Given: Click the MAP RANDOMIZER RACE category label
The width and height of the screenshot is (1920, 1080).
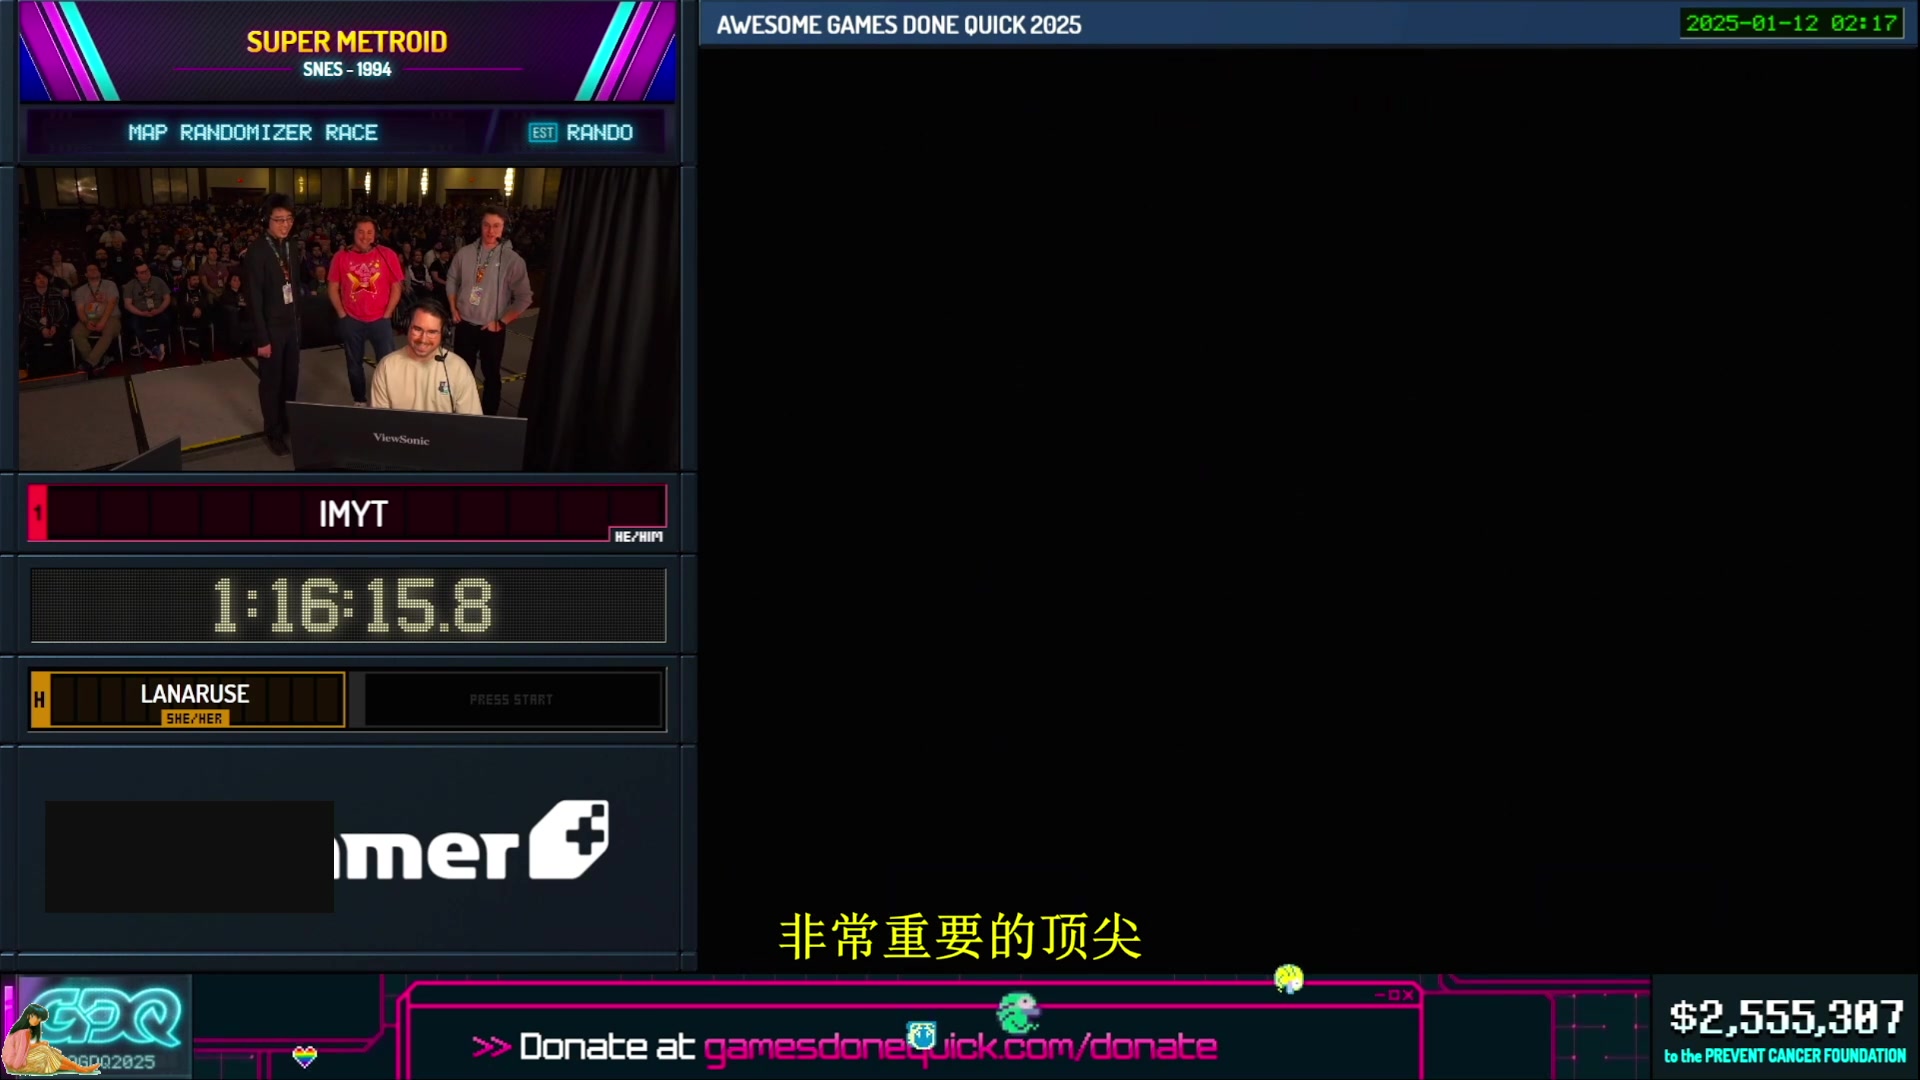Looking at the screenshot, I should point(253,133).
